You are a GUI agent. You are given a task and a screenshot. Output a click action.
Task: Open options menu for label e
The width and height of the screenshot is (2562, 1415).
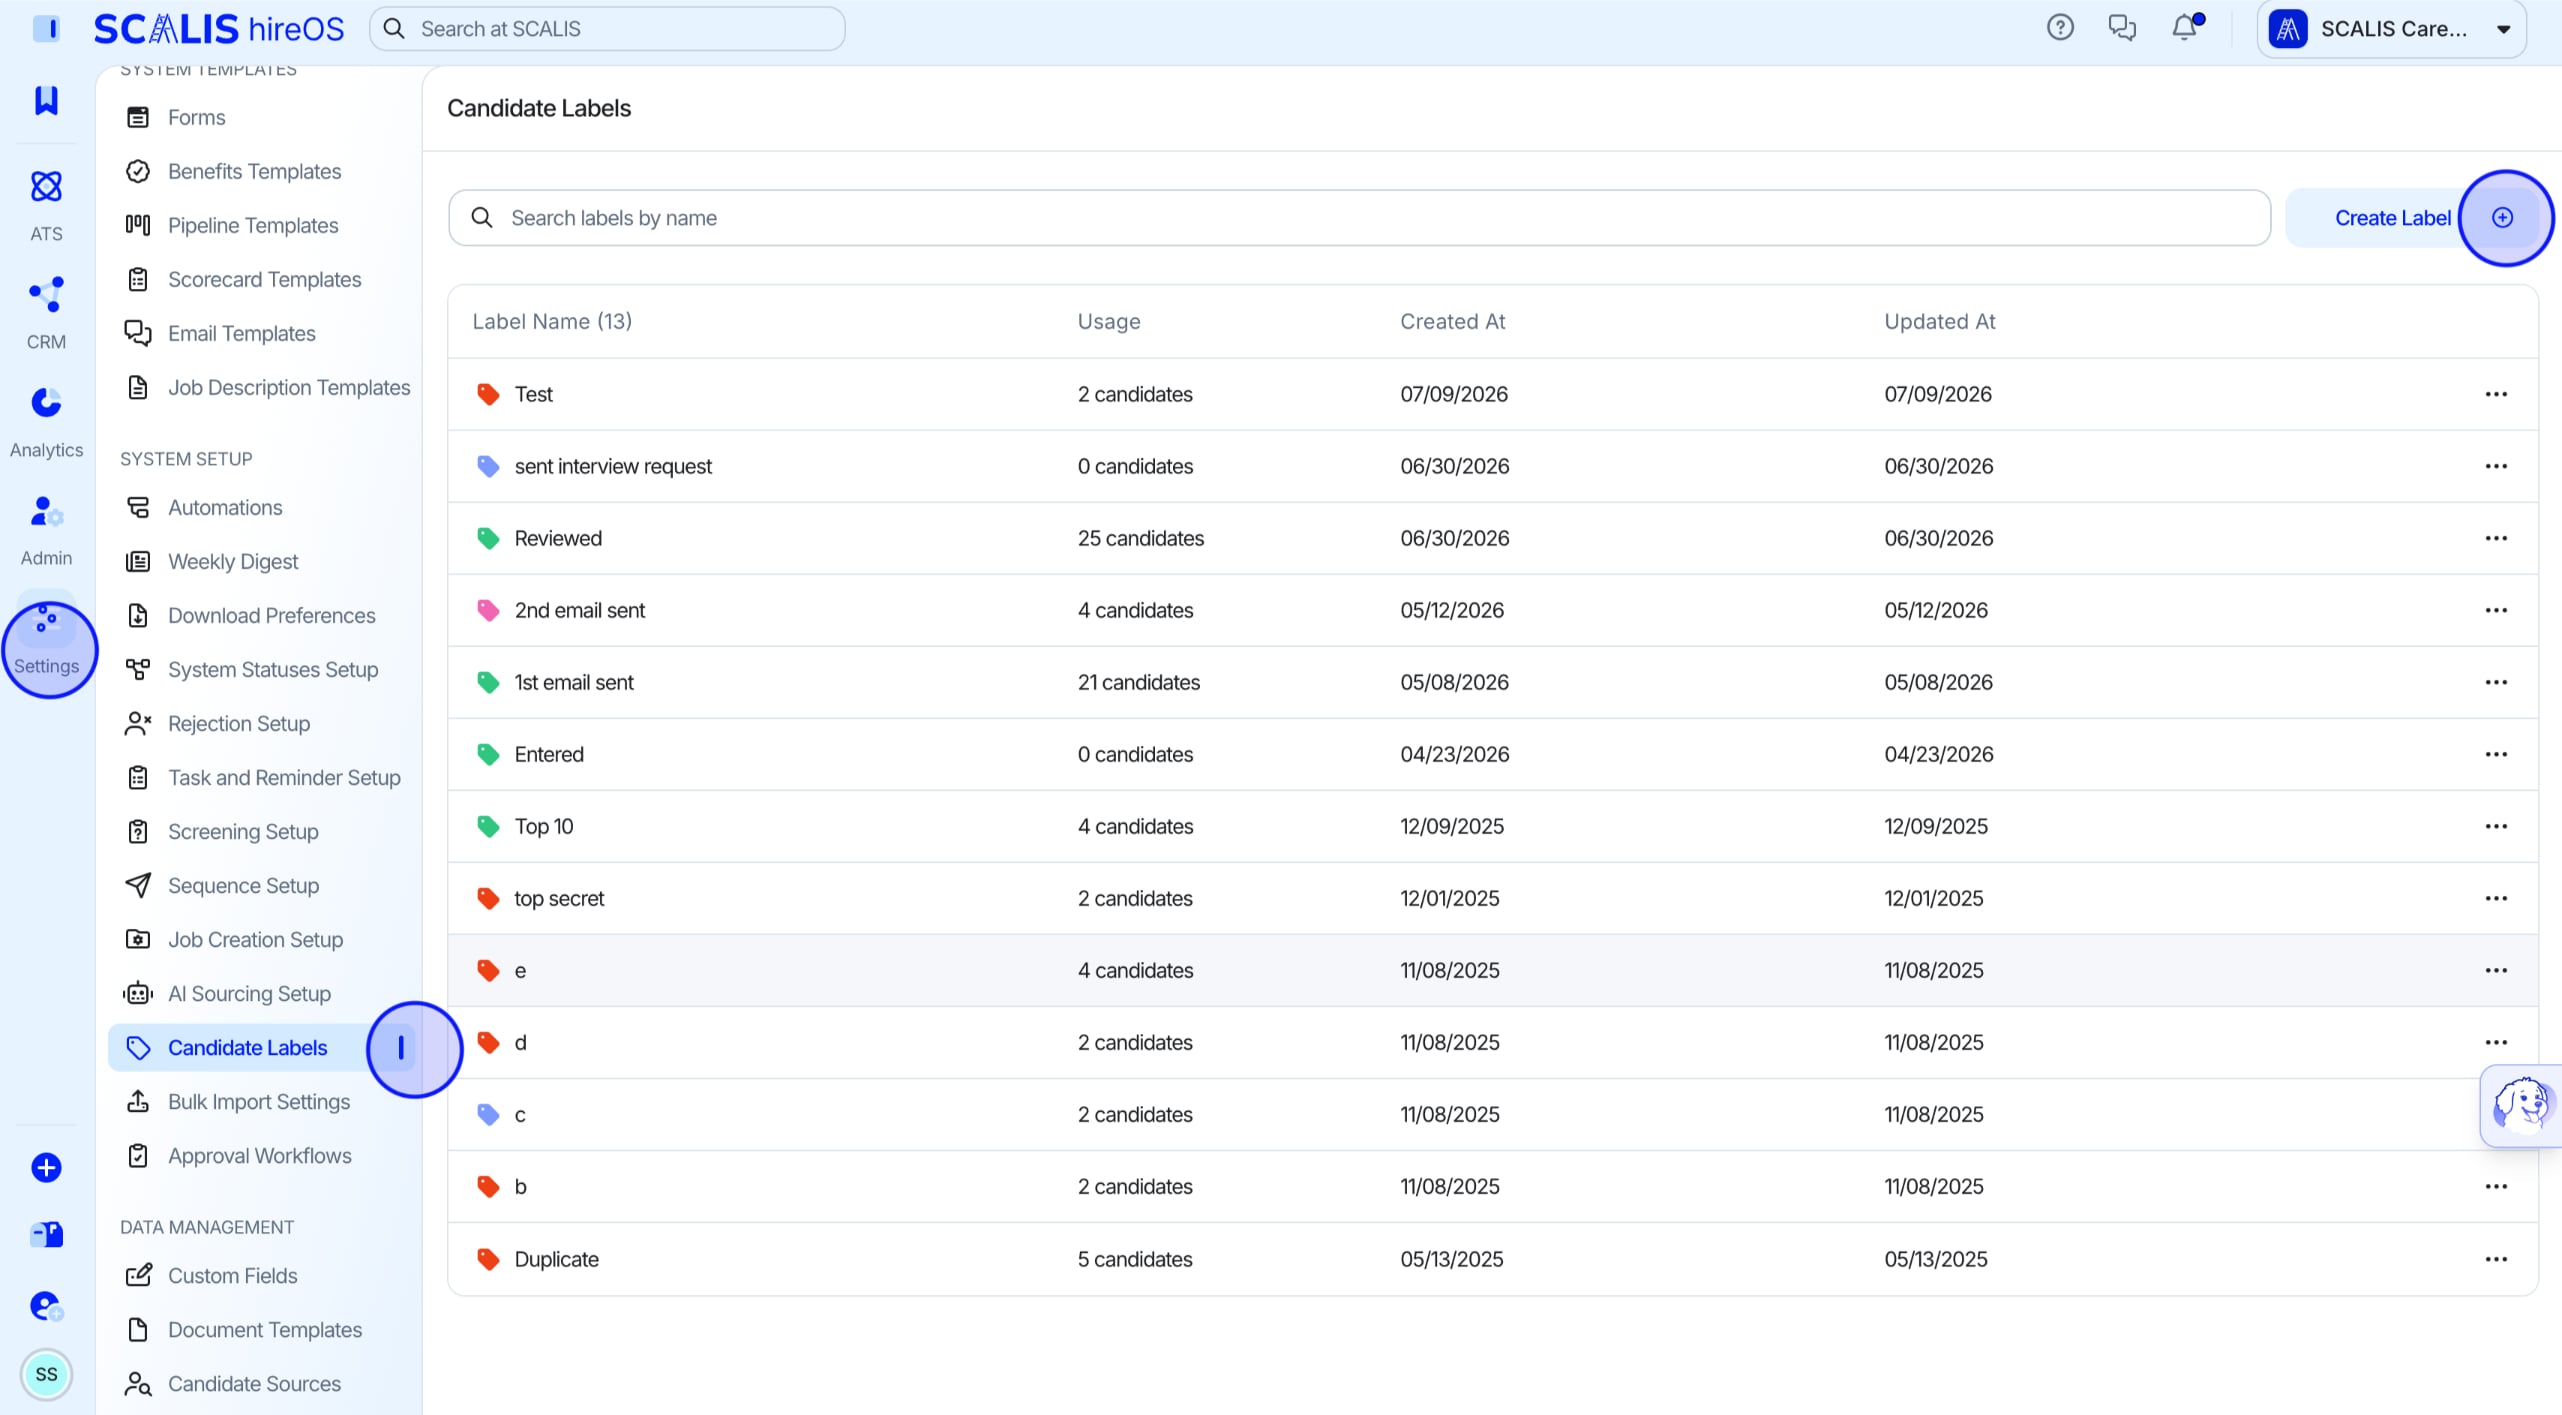(x=2496, y=970)
